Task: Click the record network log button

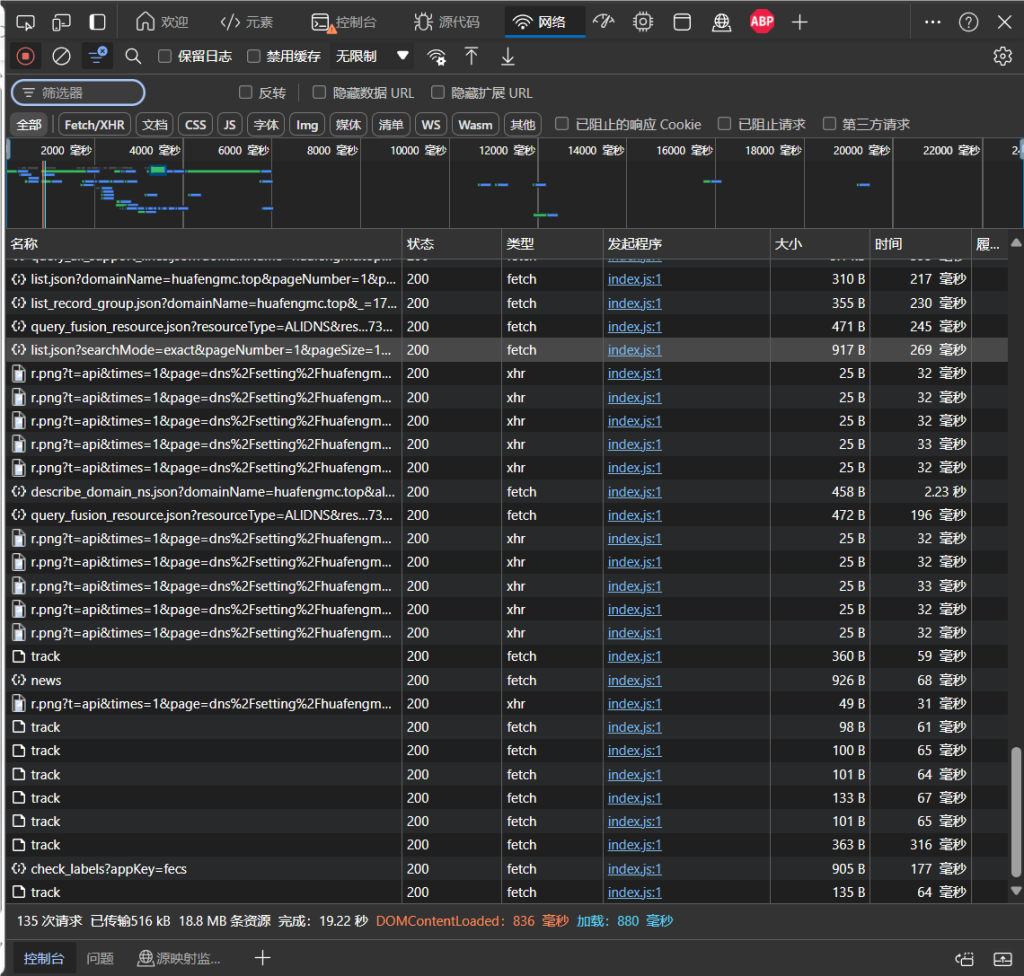Action: pyautogui.click(x=26, y=57)
